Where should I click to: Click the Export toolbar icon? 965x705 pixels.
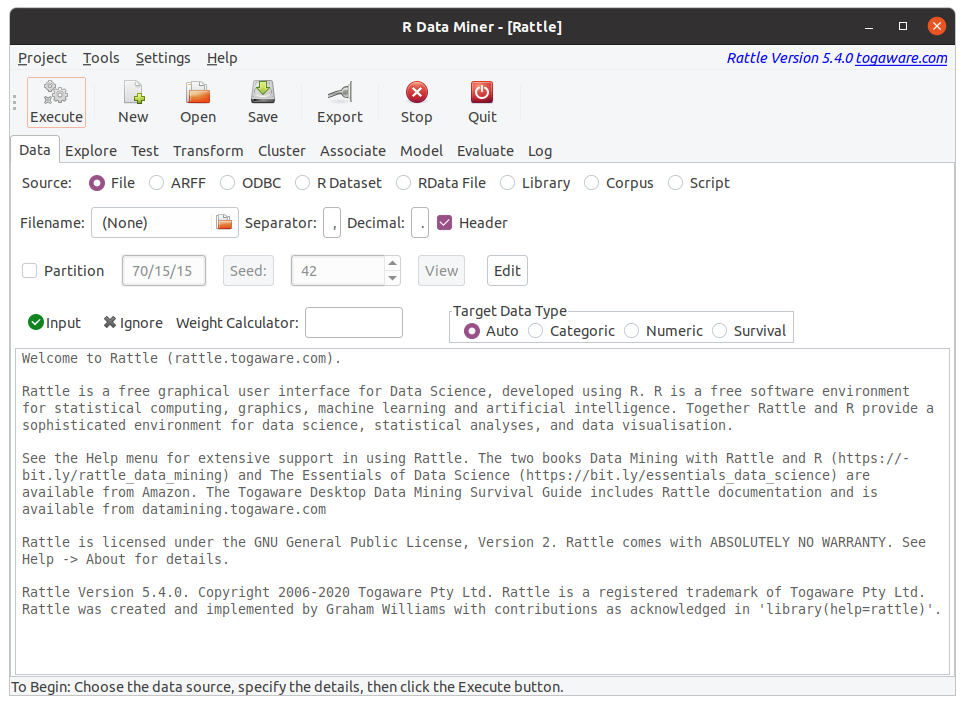(x=340, y=102)
